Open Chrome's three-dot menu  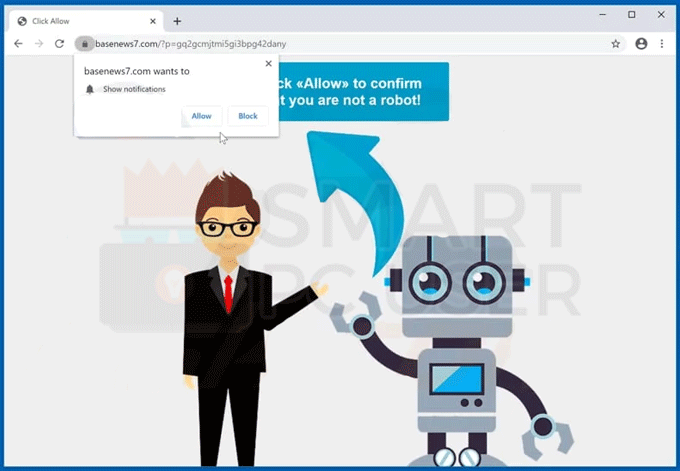pyautogui.click(x=662, y=44)
